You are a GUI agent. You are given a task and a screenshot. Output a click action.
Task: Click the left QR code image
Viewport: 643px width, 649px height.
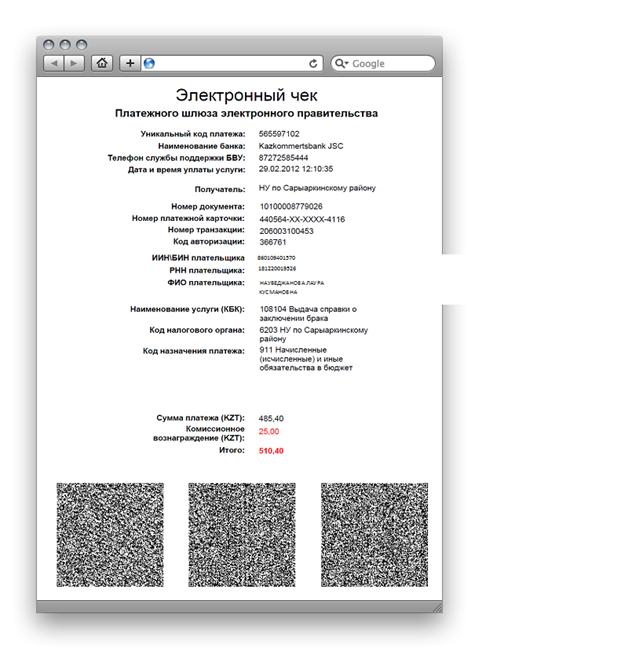click(x=110, y=535)
